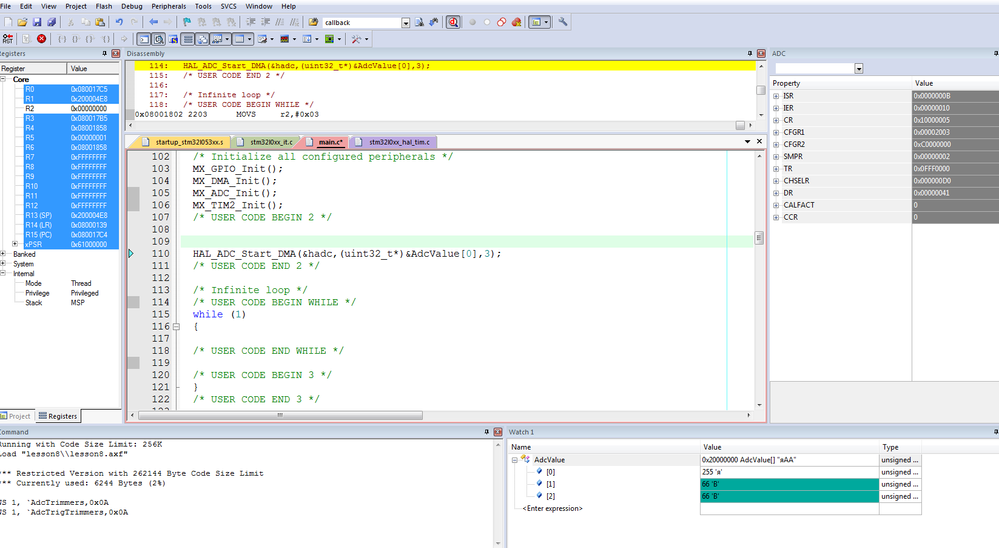999x548 pixels.
Task: Expand the ISR register property
Action: [776, 96]
